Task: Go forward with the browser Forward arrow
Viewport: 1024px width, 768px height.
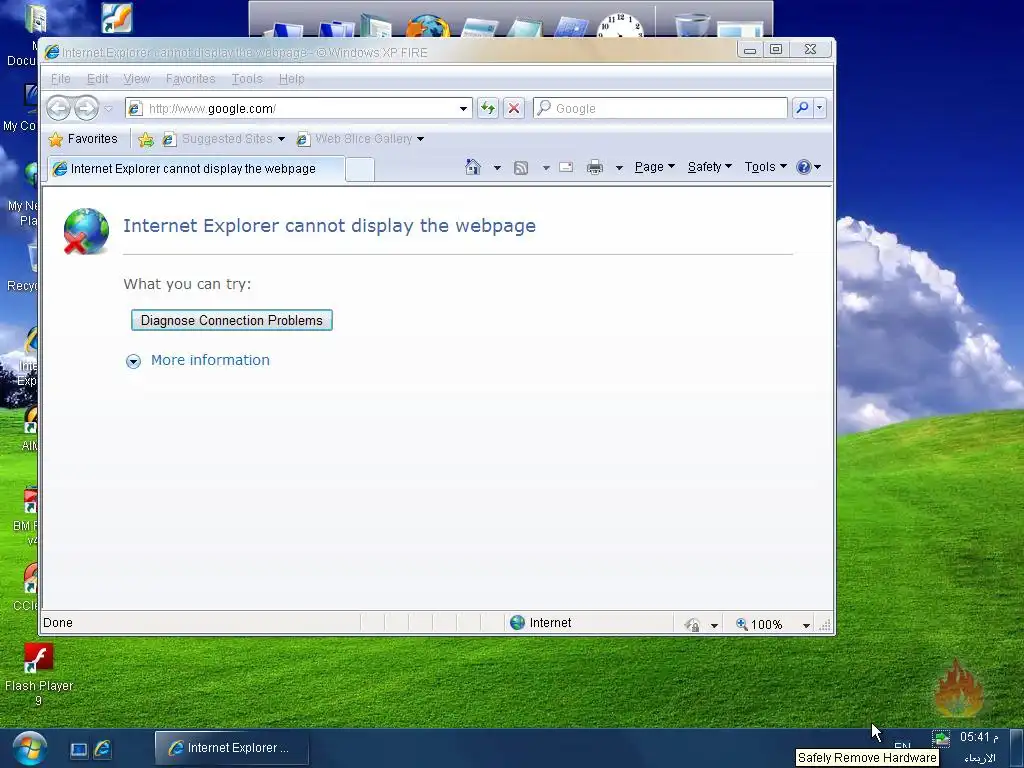Action: [x=86, y=108]
